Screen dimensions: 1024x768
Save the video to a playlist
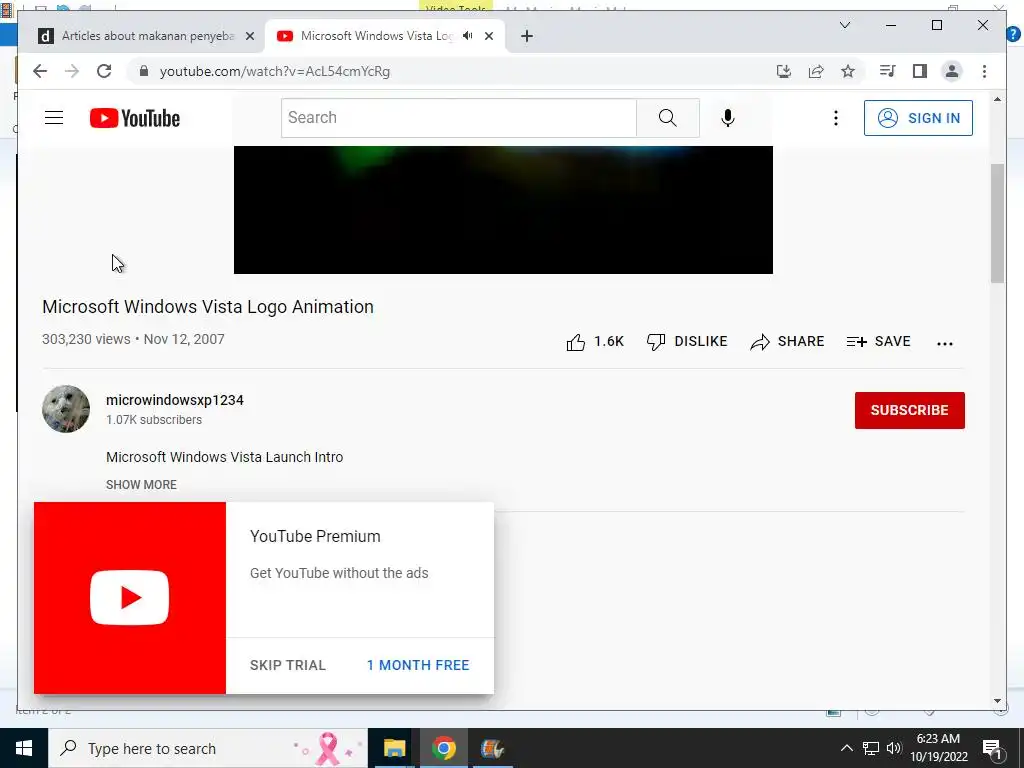pyautogui.click(x=878, y=342)
